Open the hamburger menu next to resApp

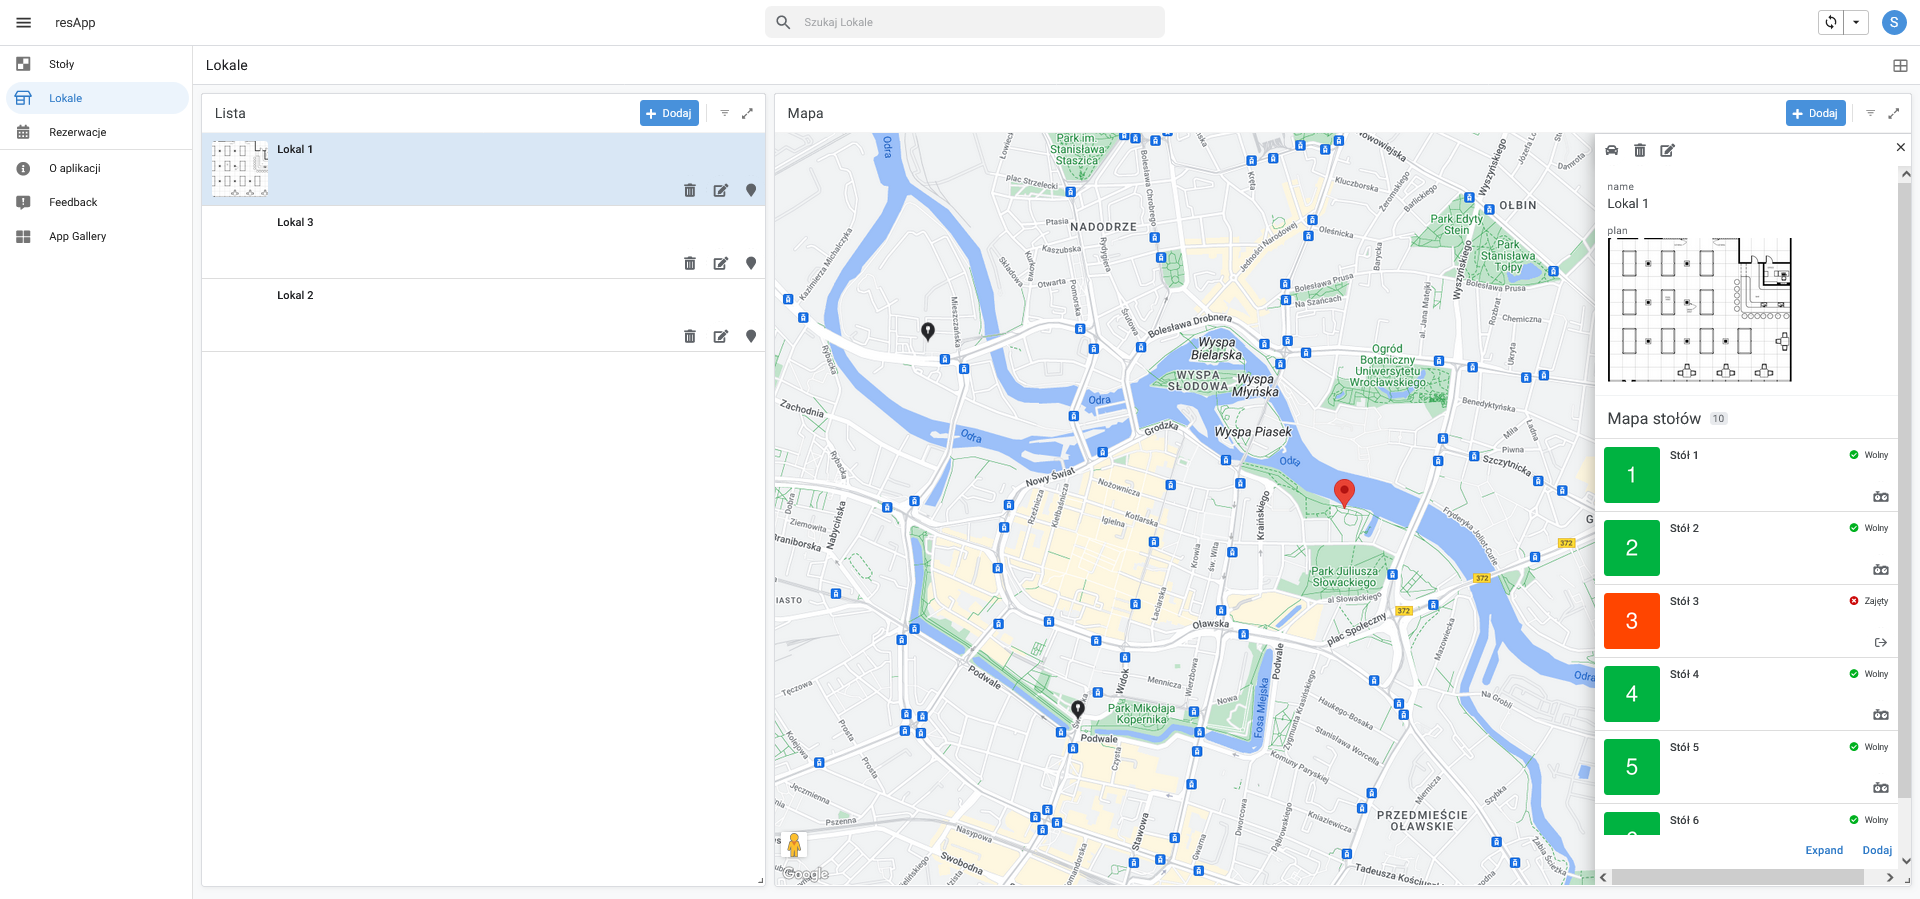tap(24, 22)
